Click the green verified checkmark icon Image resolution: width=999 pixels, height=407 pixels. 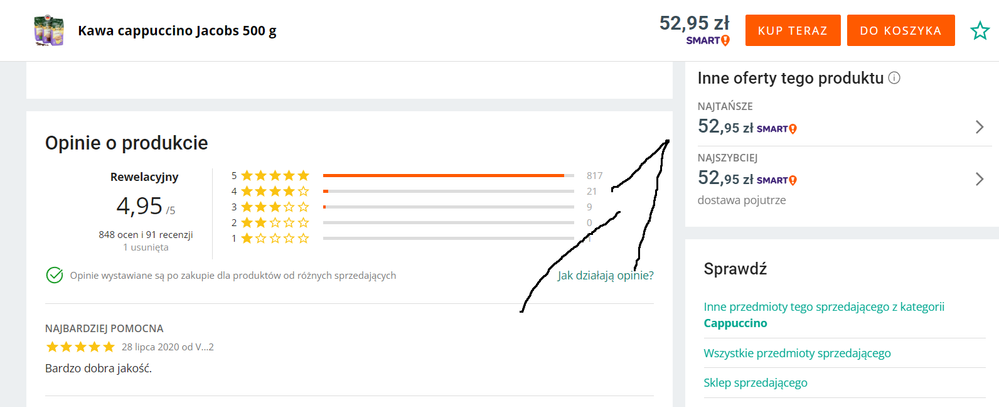[x=53, y=275]
